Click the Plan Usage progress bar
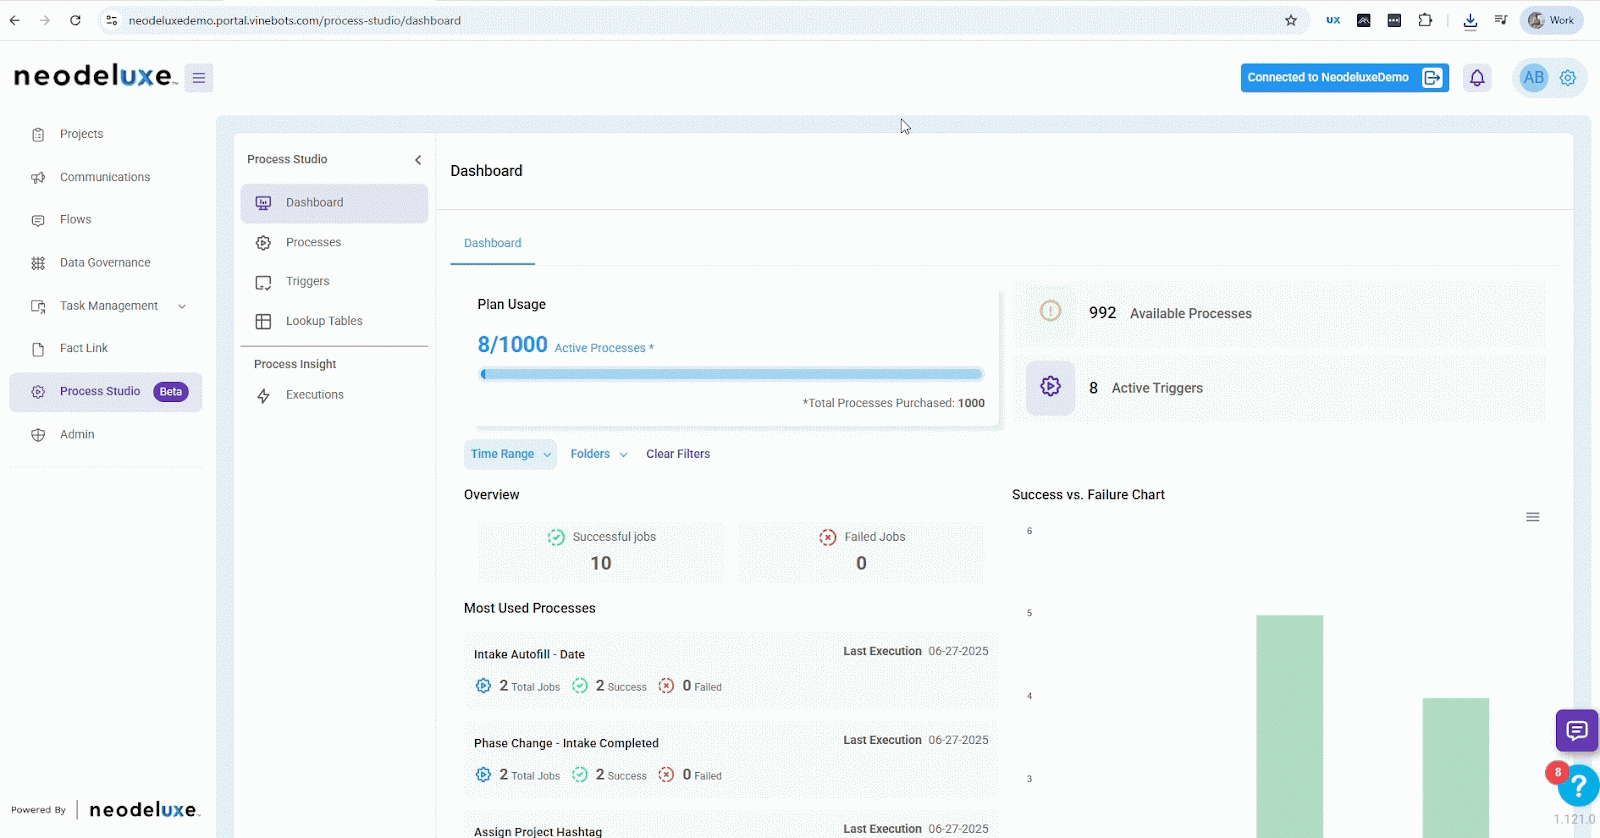 [731, 374]
